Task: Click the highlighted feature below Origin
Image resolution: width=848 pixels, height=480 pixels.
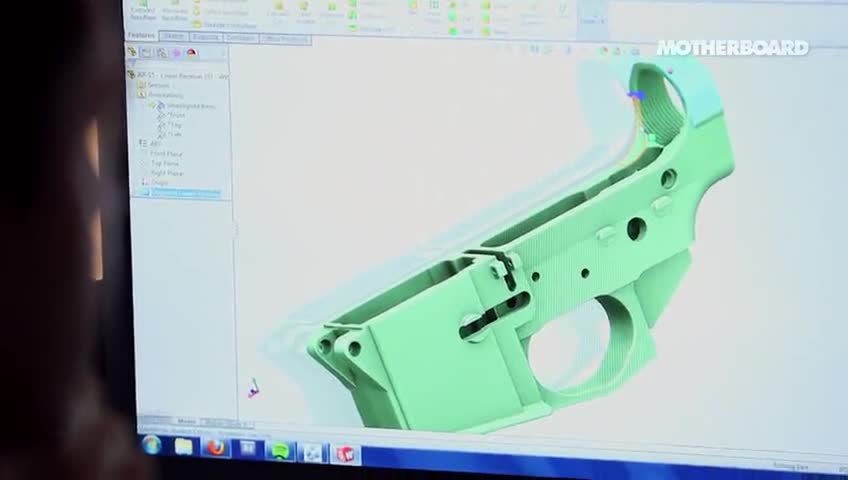Action: coord(181,193)
